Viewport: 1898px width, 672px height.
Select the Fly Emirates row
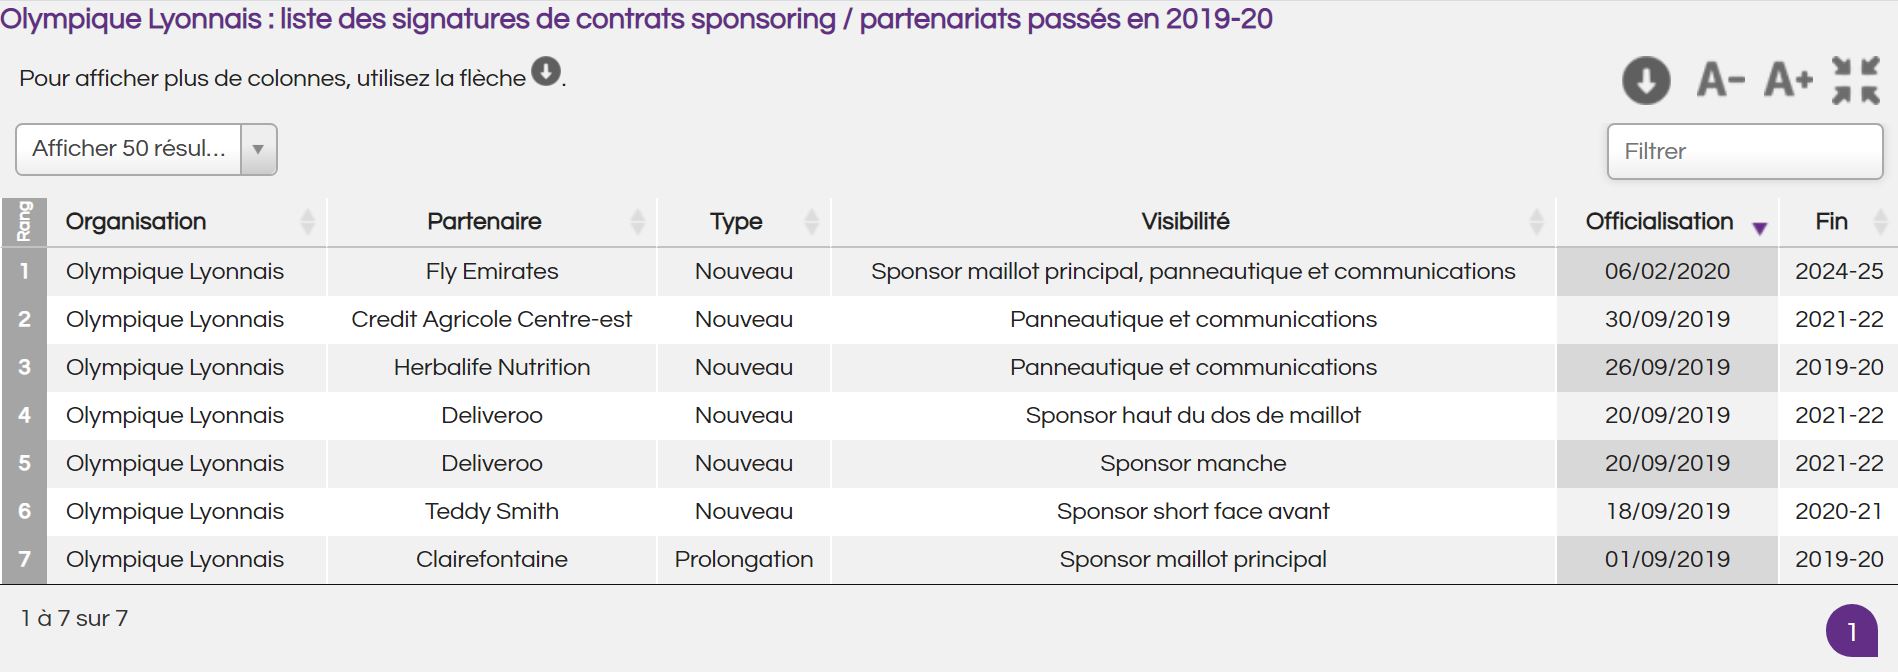(x=949, y=271)
